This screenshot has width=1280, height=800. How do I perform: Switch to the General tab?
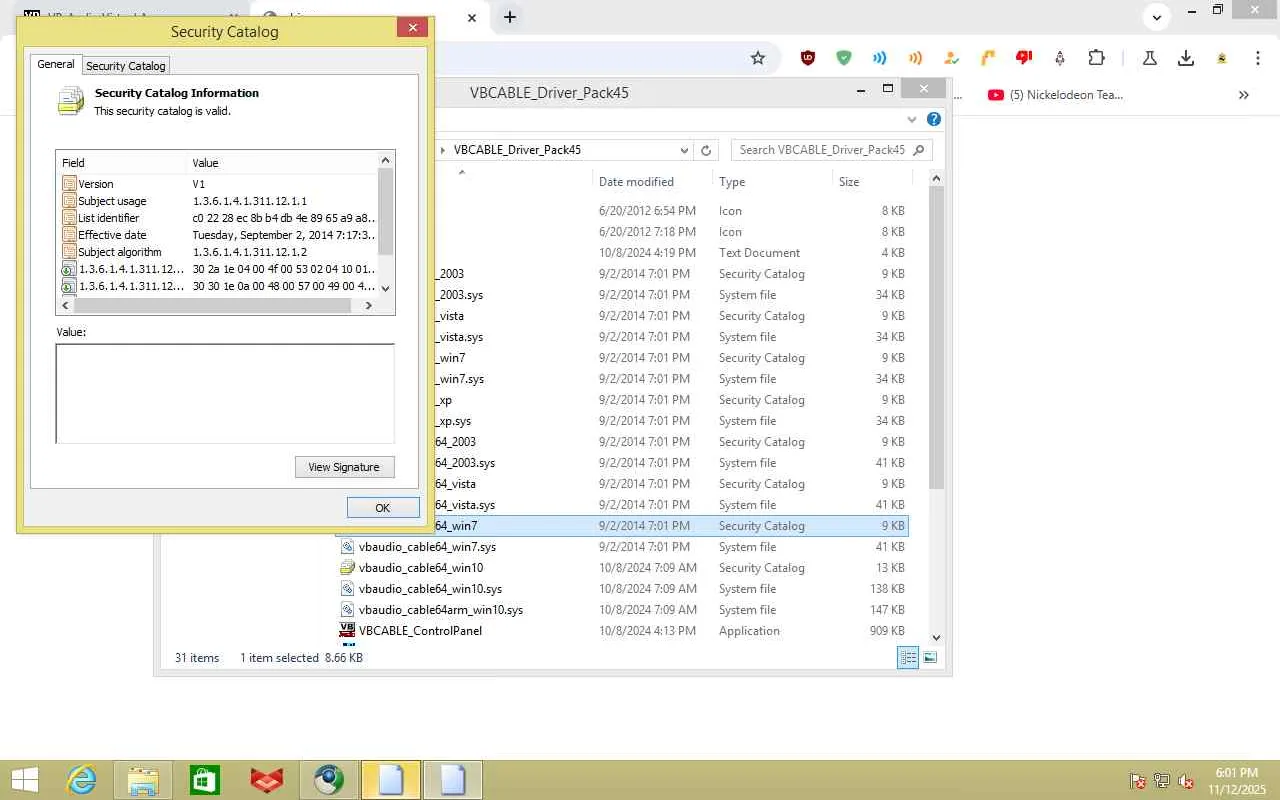point(56,64)
